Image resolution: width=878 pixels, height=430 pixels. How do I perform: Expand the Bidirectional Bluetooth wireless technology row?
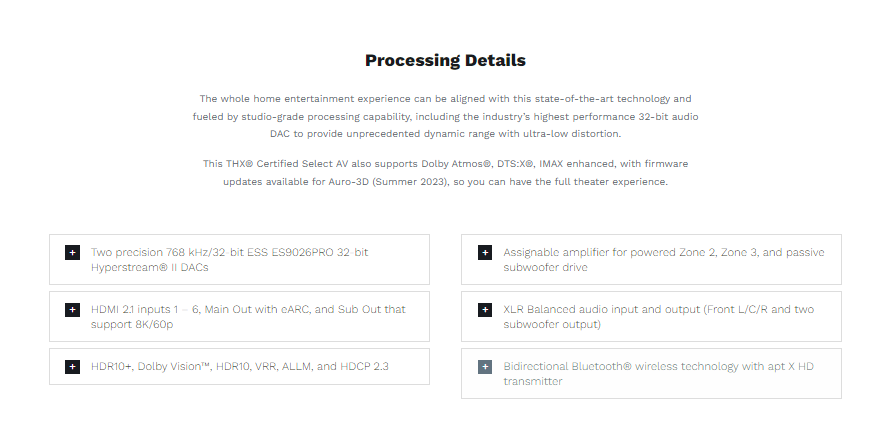point(658,374)
